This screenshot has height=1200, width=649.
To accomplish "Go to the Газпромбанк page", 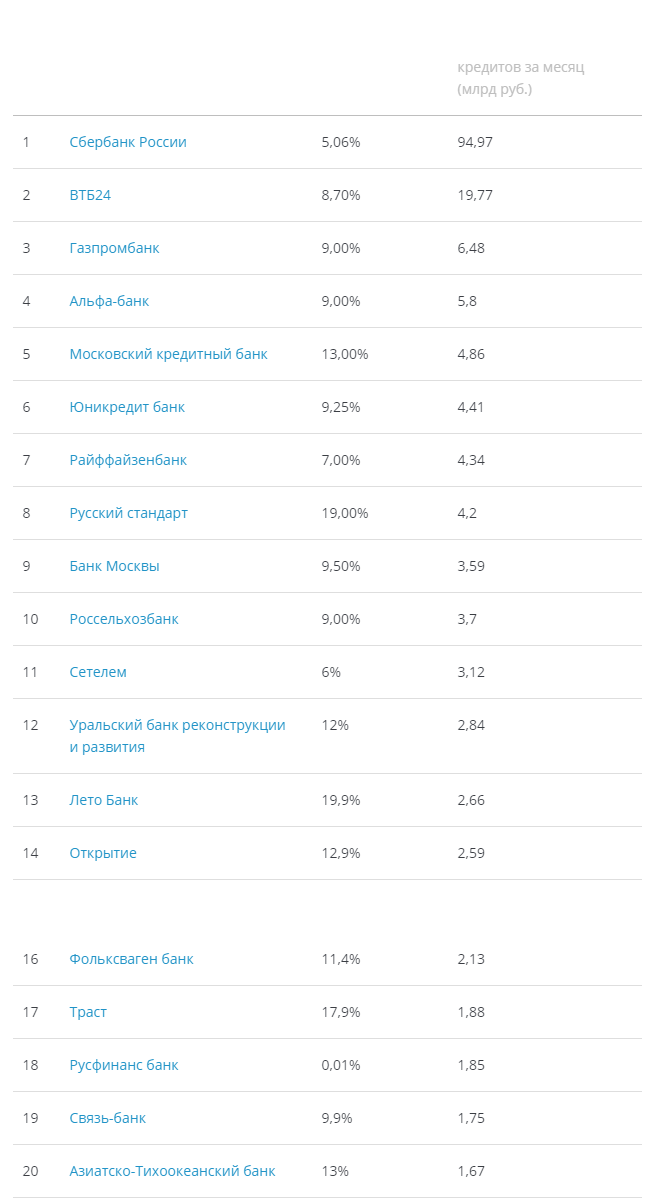I will click(114, 248).
